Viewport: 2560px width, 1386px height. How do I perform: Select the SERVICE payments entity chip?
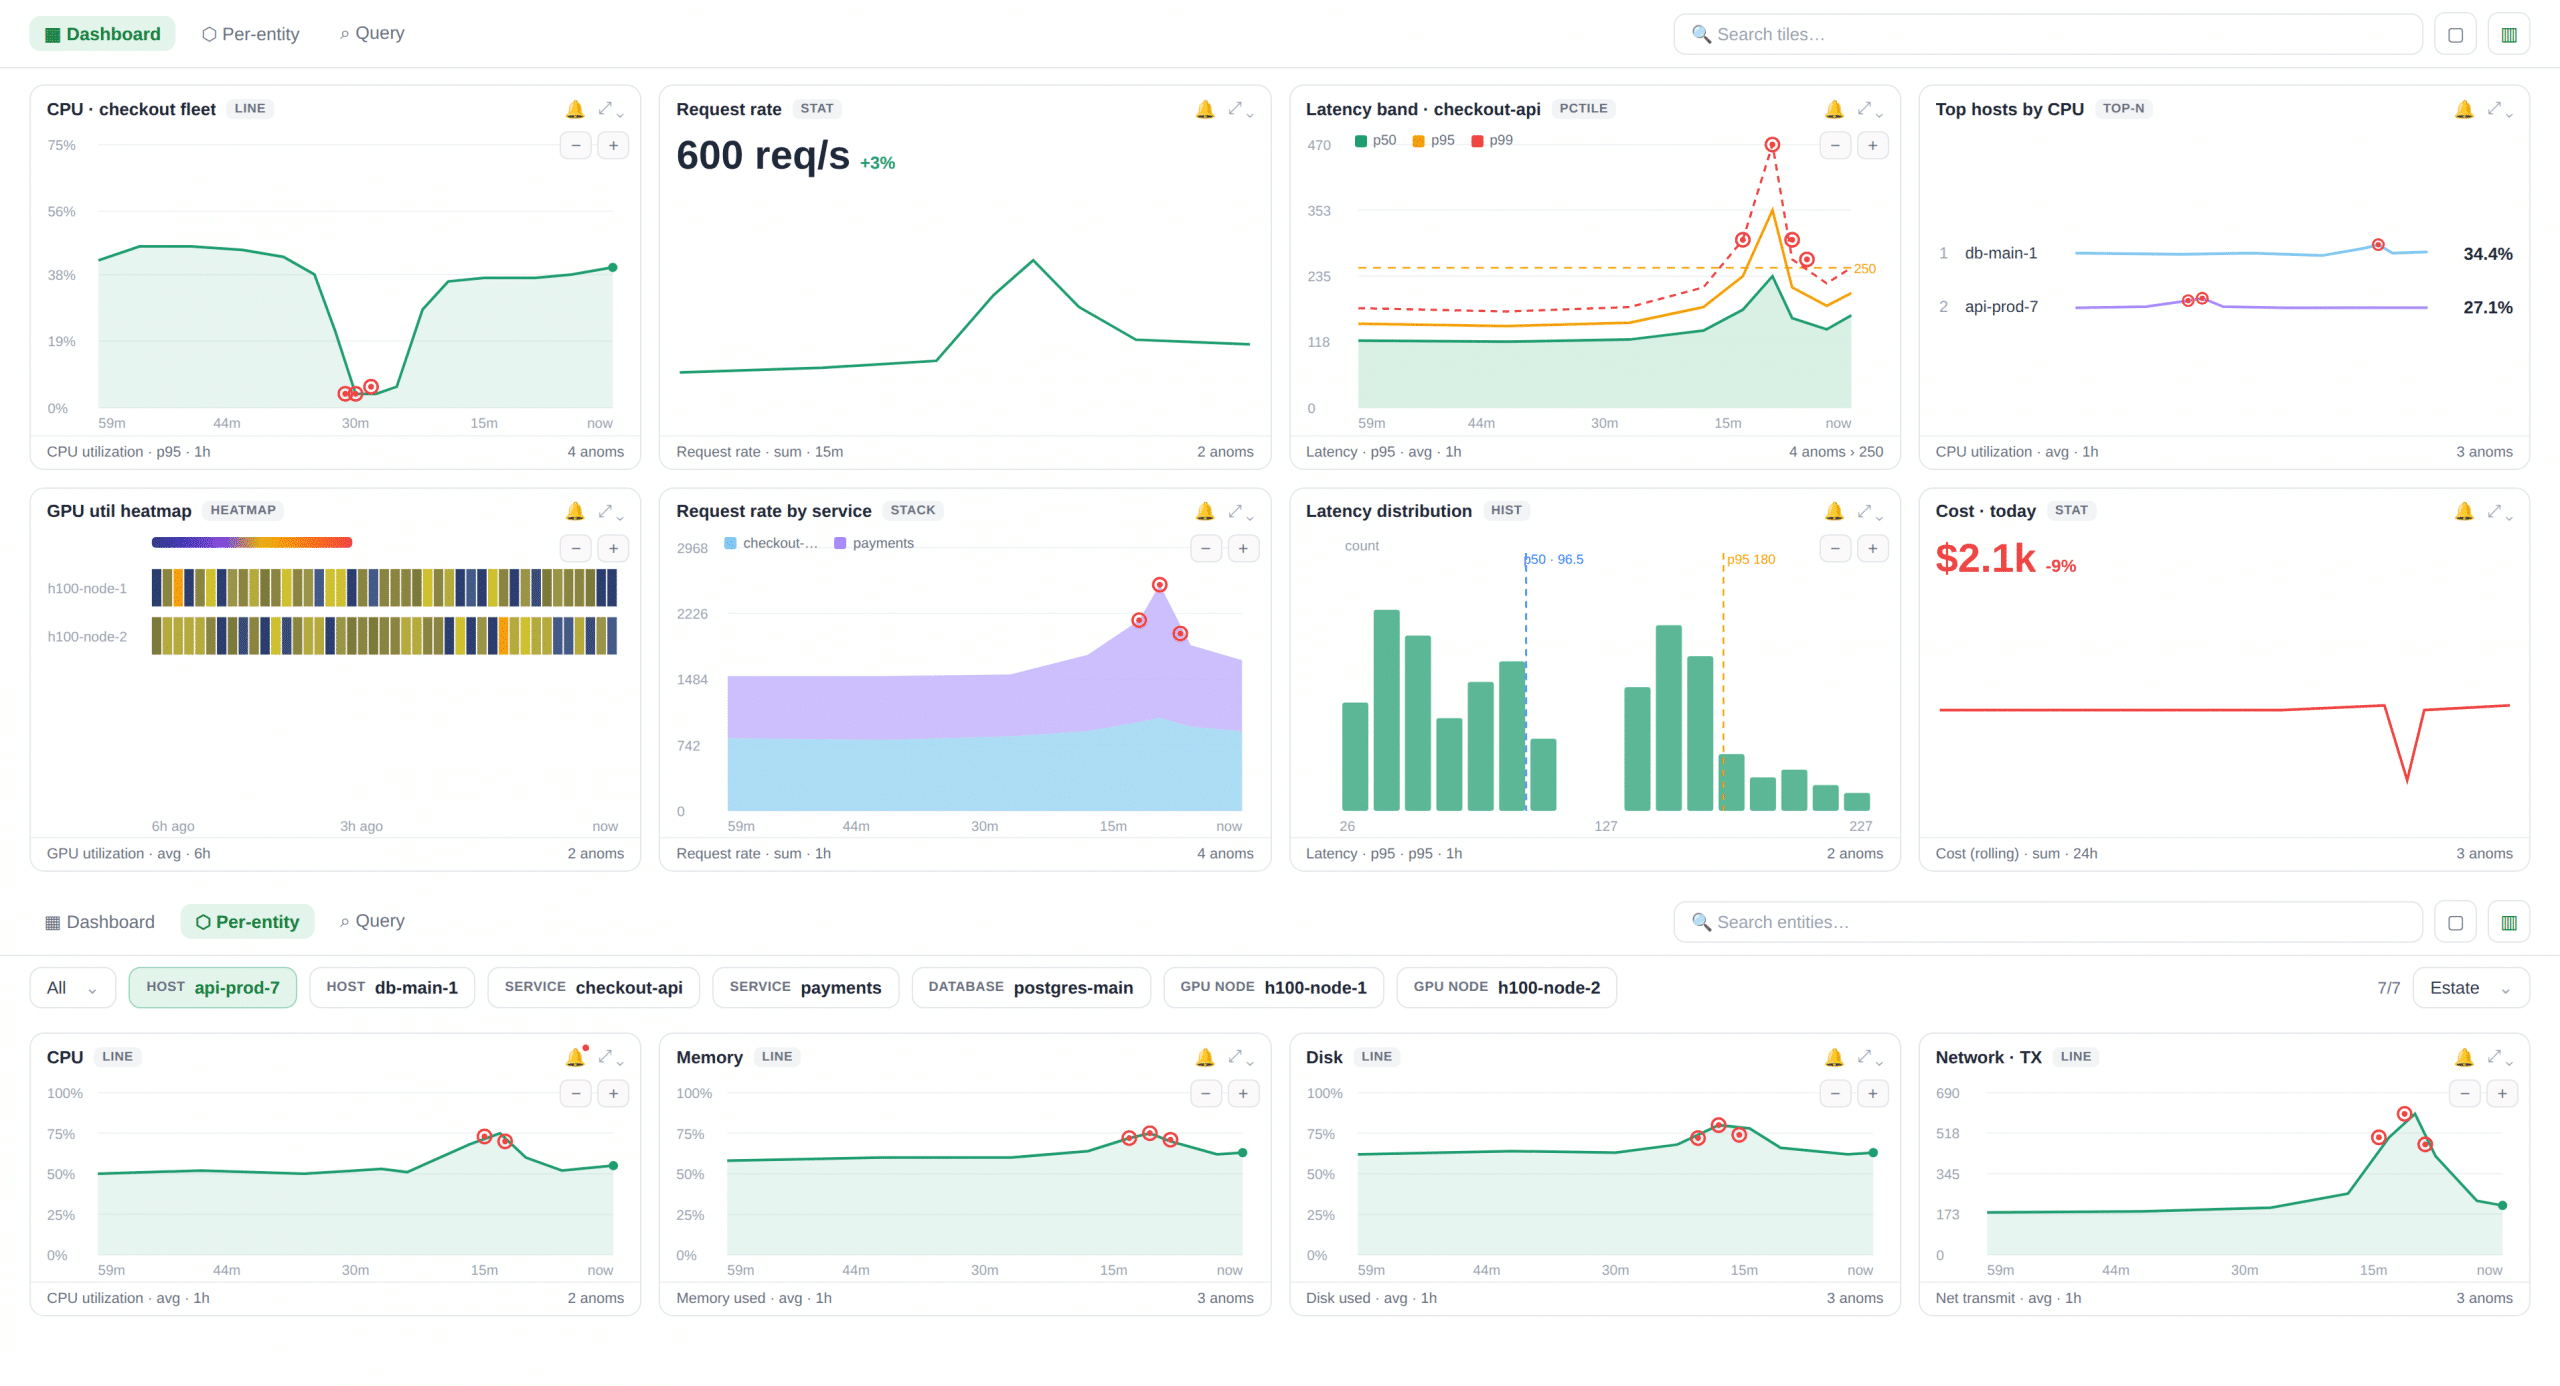[x=806, y=988]
